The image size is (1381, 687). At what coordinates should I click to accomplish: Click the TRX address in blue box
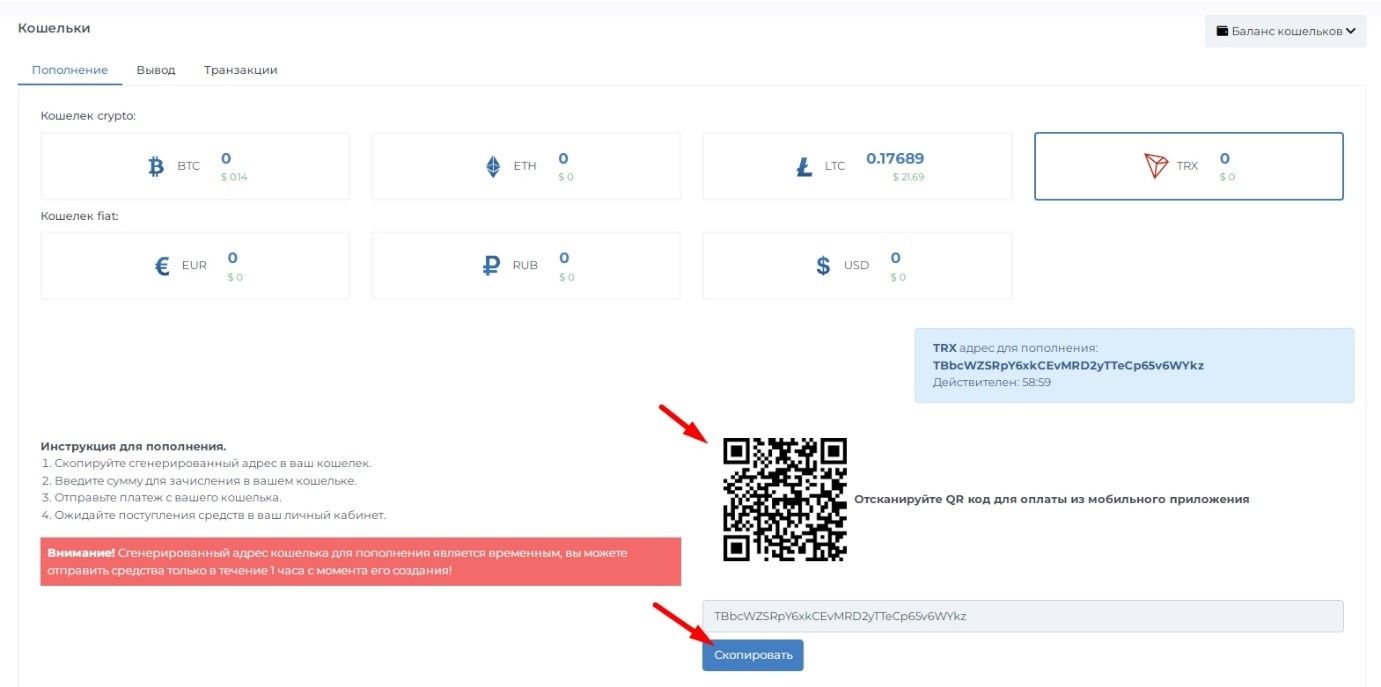[1067, 365]
